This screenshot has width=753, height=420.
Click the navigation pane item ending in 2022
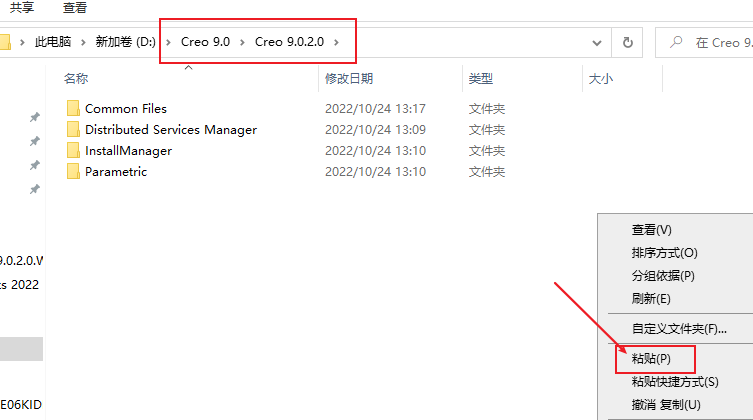coord(19,285)
